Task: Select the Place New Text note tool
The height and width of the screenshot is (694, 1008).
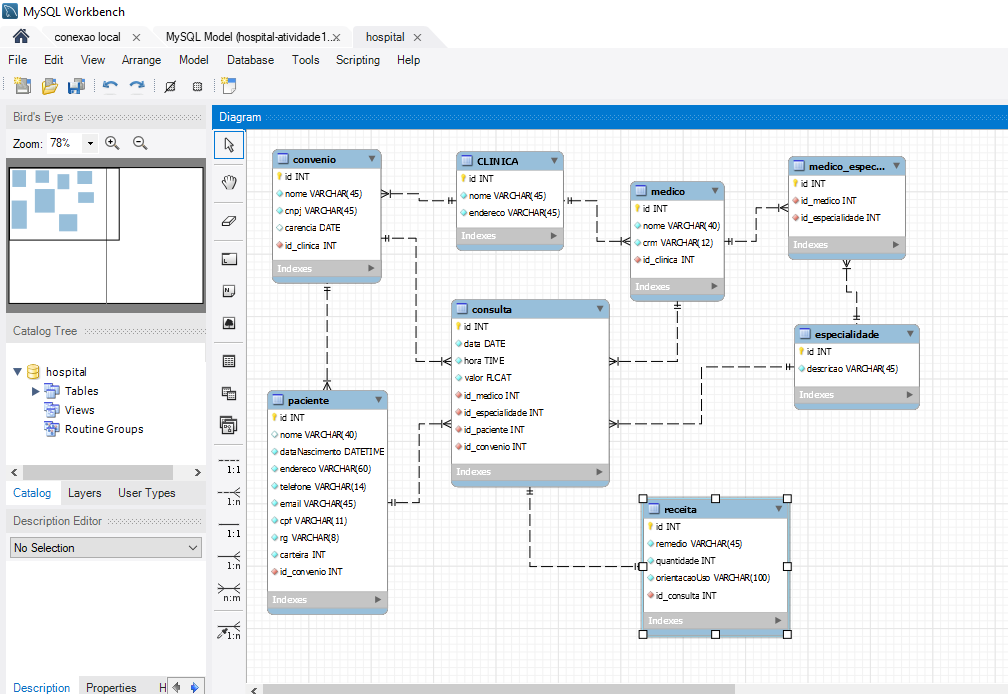Action: click(x=229, y=290)
